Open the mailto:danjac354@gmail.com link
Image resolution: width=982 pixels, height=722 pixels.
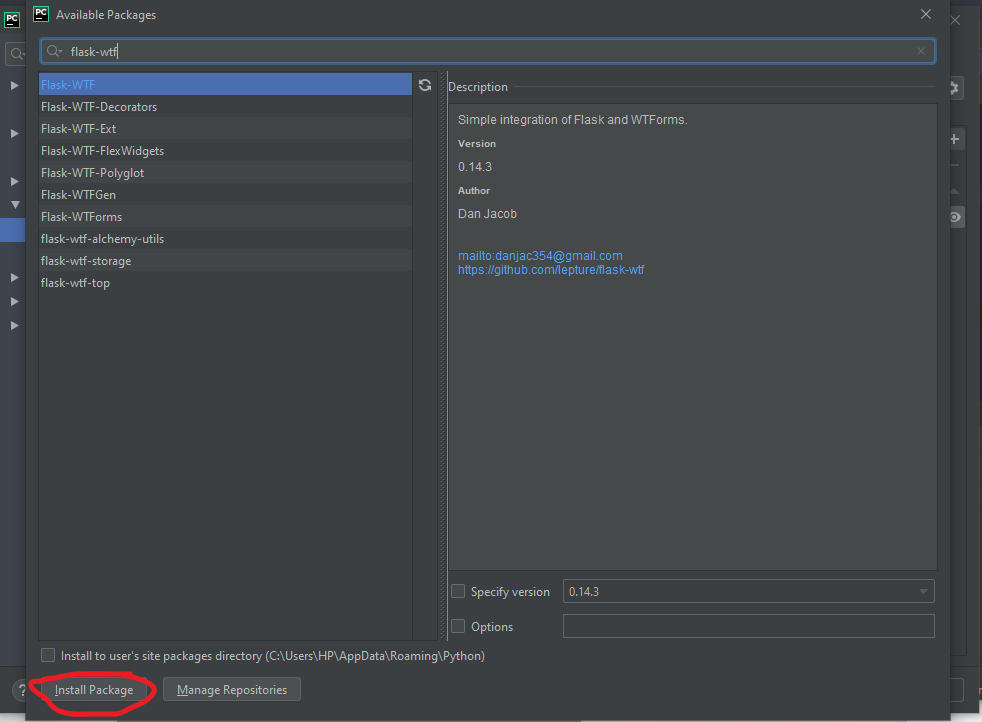click(x=540, y=255)
